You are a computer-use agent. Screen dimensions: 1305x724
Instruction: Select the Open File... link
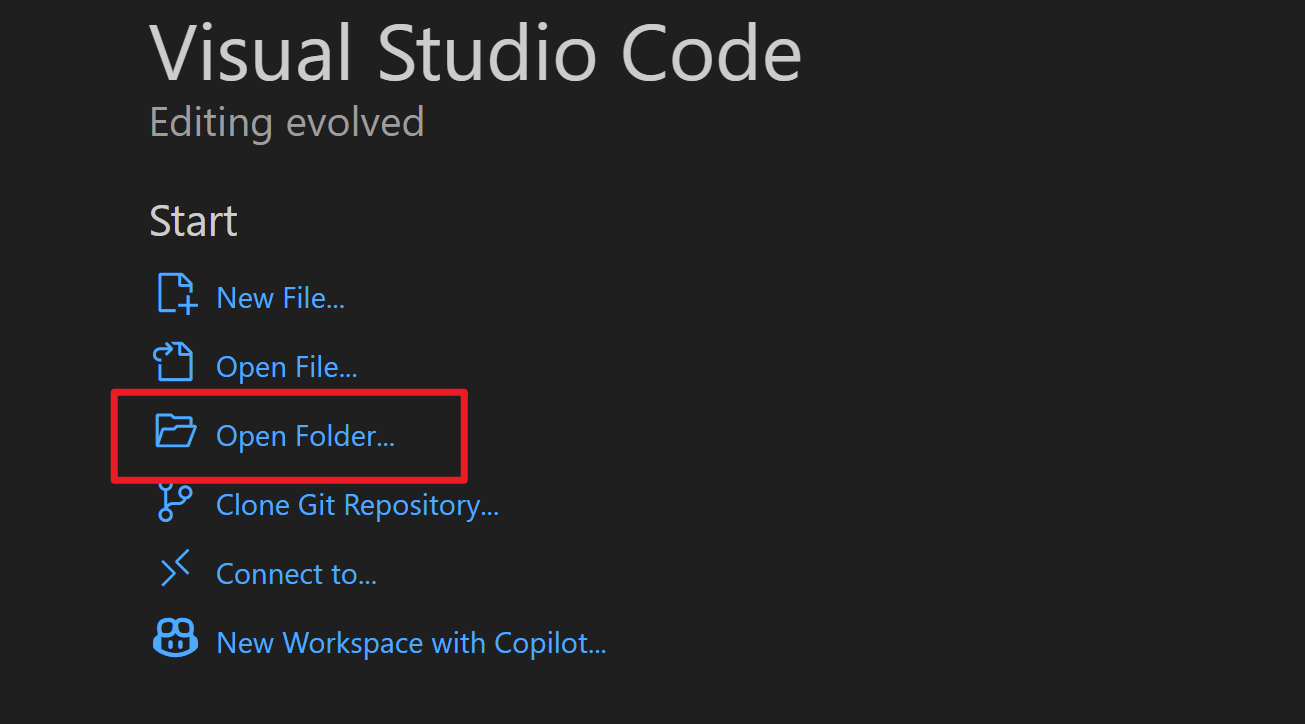click(287, 367)
